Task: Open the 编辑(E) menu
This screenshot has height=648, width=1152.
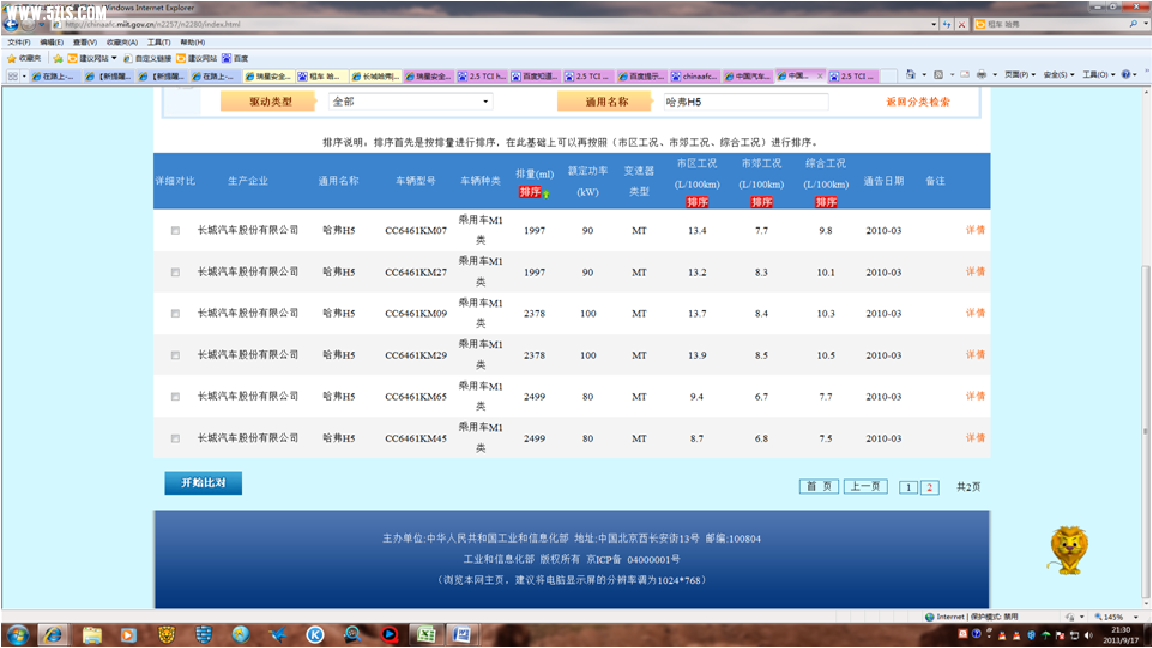Action: pyautogui.click(x=51, y=42)
